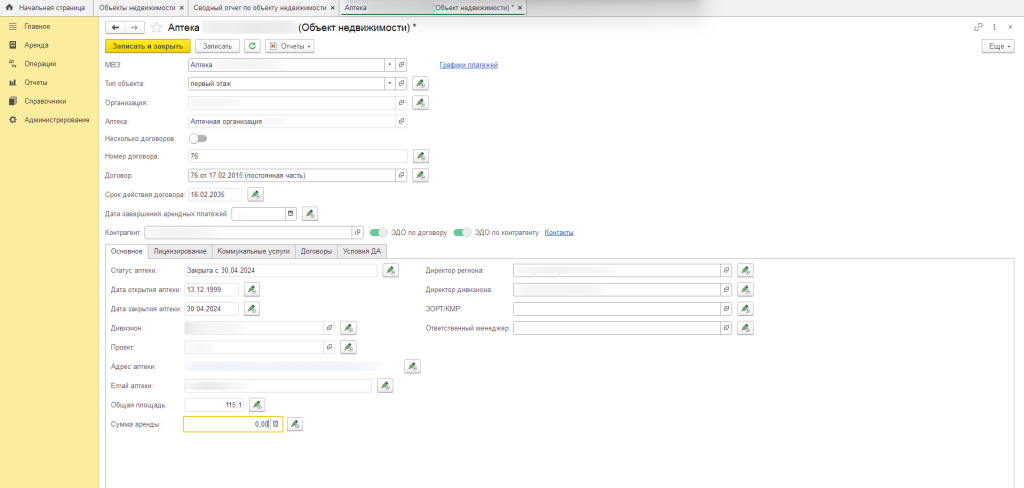Viewport: 1024px width, 488px height.
Task: Click the edit icon next to Номер договора
Action: click(421, 156)
